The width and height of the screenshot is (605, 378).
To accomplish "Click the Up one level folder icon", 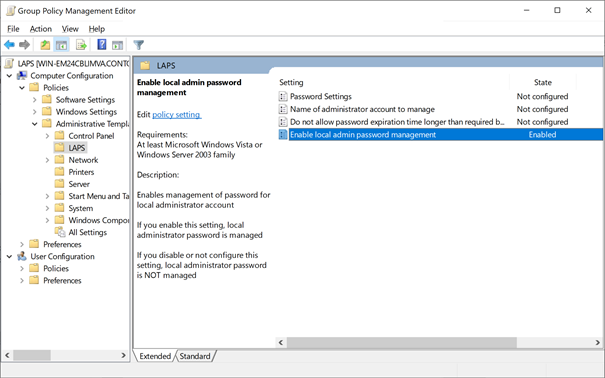I will tap(45, 45).
